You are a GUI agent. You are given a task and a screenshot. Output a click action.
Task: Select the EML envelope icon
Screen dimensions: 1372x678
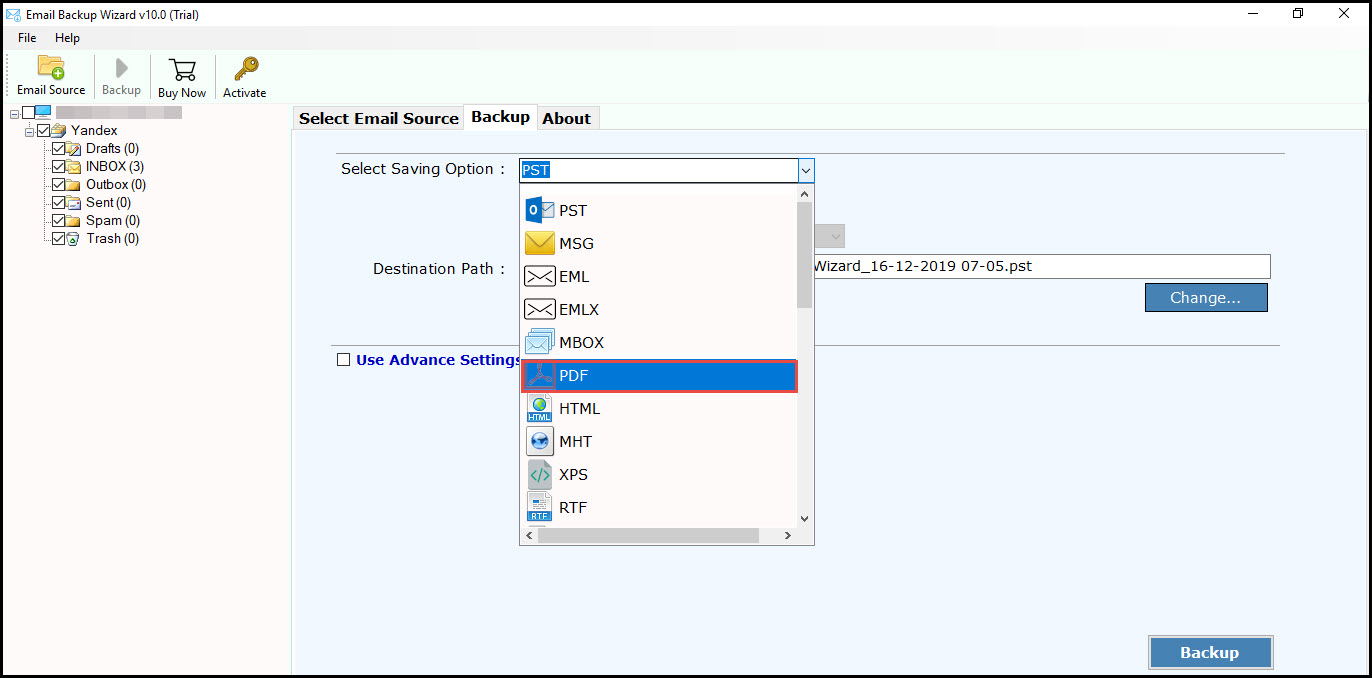[540, 276]
